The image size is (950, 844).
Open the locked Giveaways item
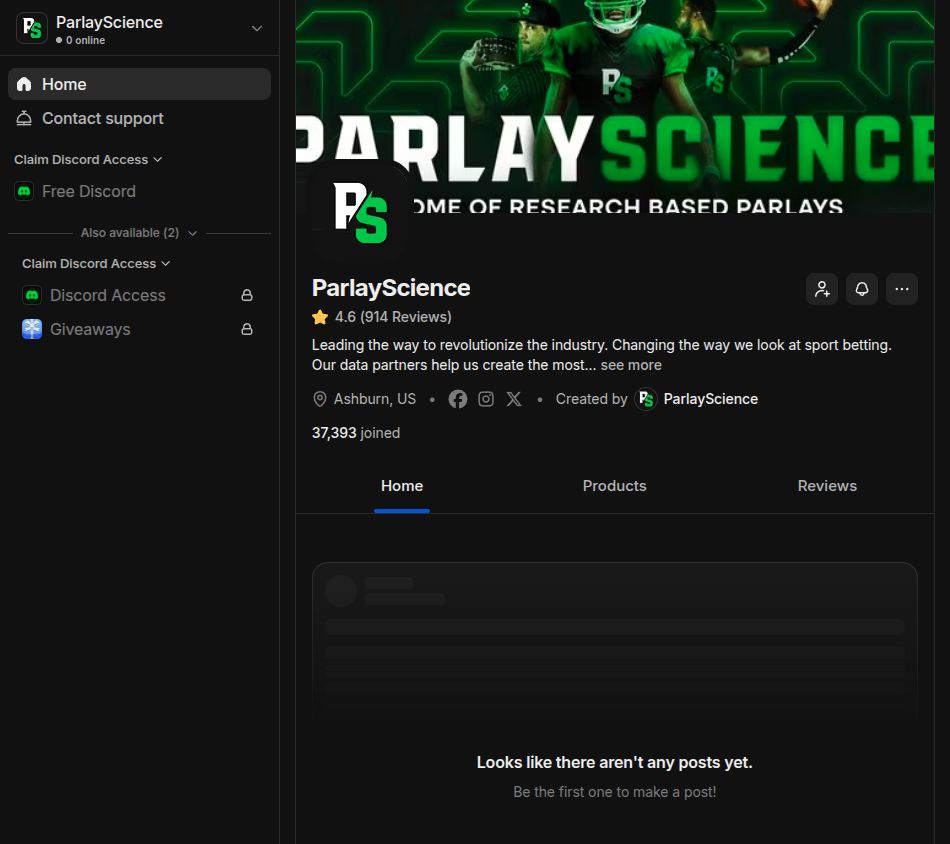pos(139,329)
